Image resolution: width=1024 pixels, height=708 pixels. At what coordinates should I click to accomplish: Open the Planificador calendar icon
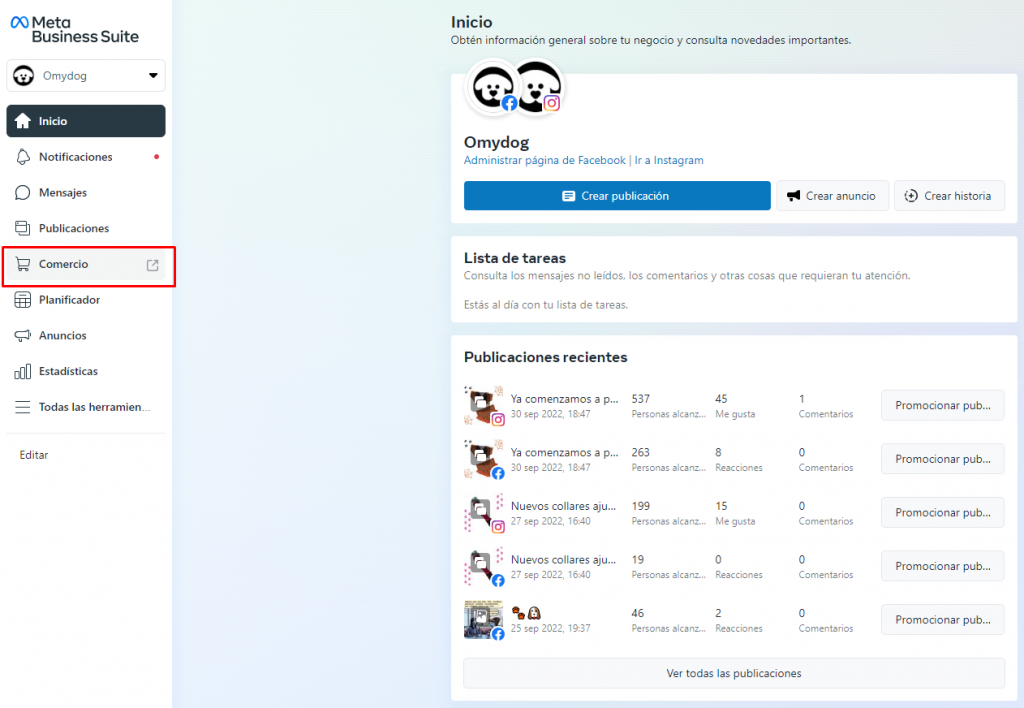[23, 300]
